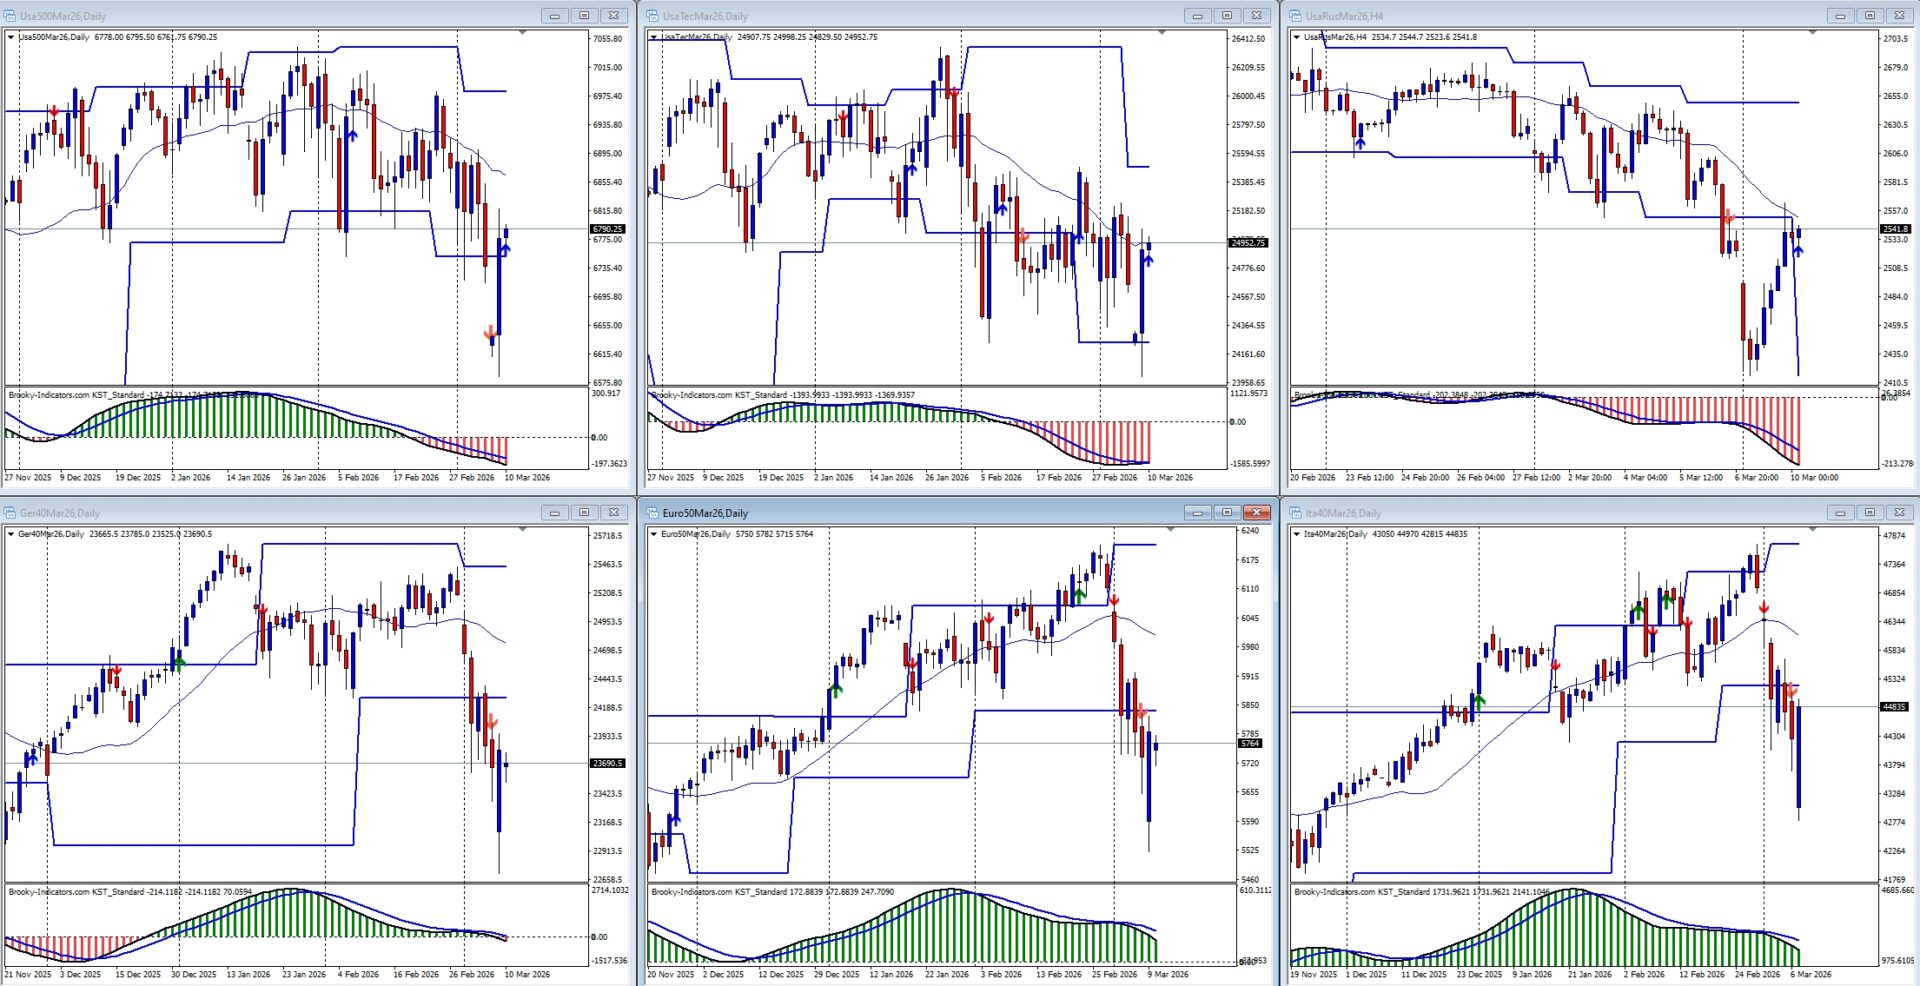Viewport: 1920px width, 986px height.
Task: Toggle the trading panel arrow on Ger40Mar26 chart
Action: coord(11,534)
